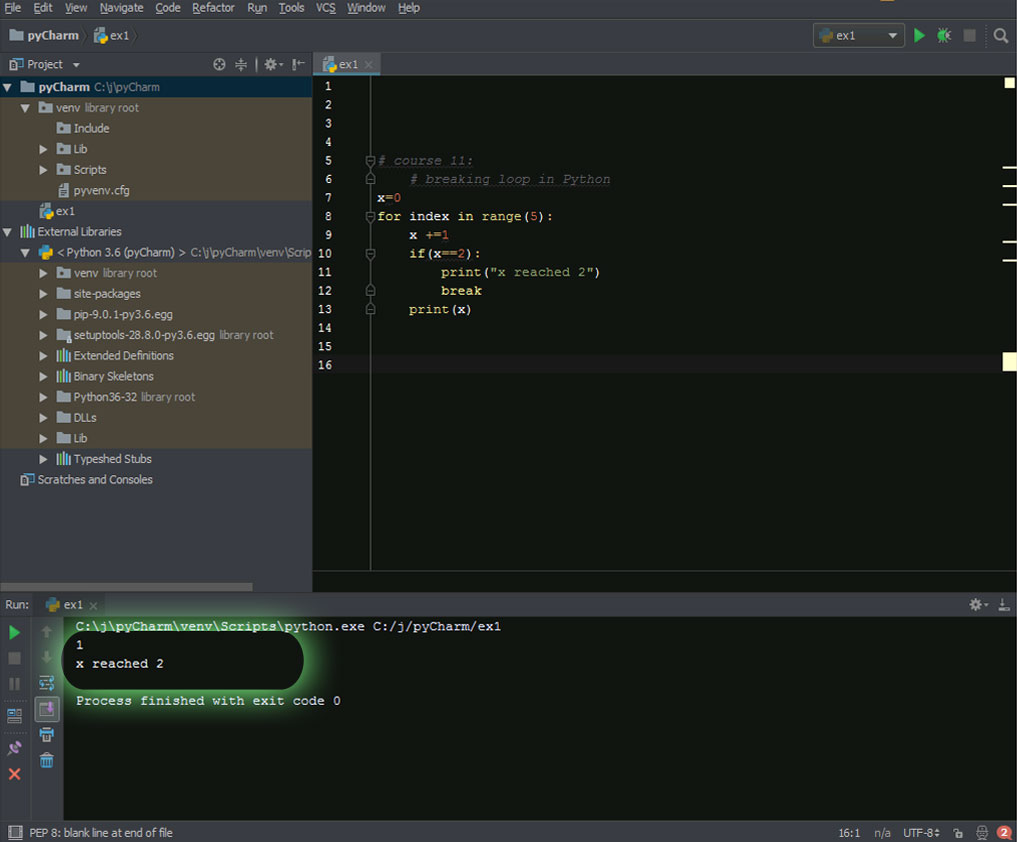Image resolution: width=1017 pixels, height=842 pixels.
Task: Expand the DLLs folder
Action: pos(43,418)
